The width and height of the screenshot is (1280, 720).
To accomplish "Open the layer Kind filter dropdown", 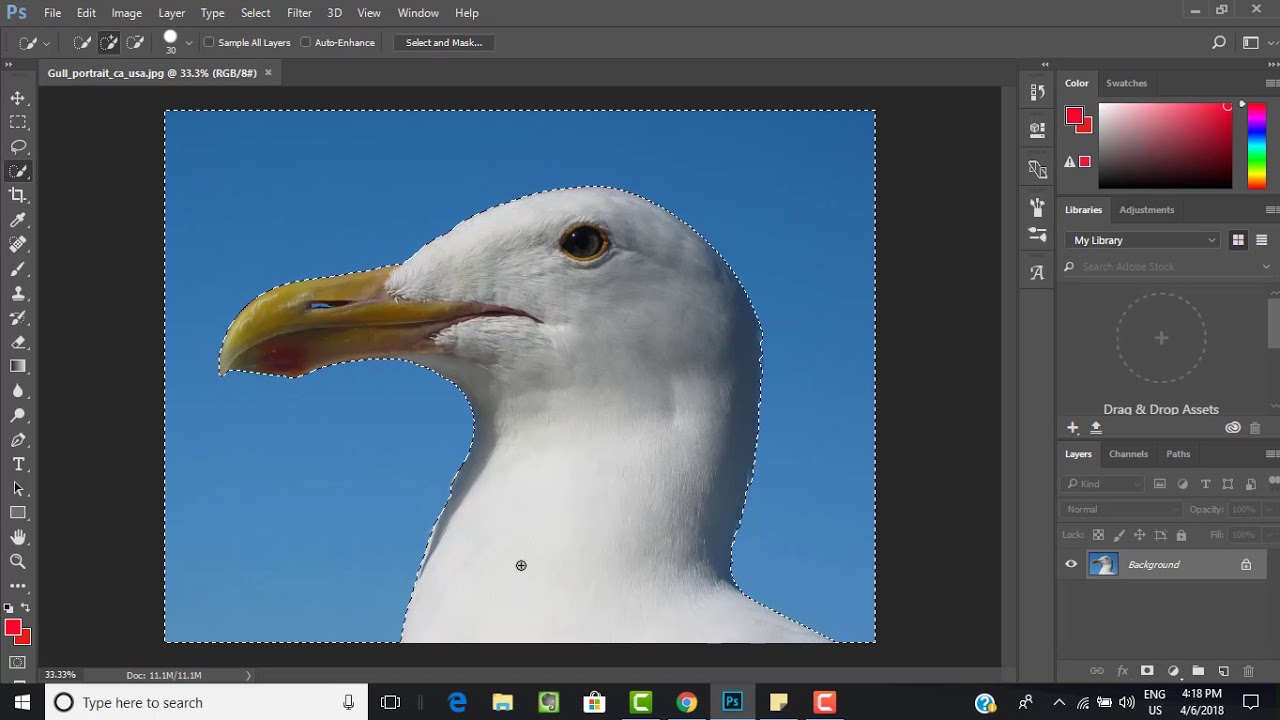I will (x=1104, y=484).
